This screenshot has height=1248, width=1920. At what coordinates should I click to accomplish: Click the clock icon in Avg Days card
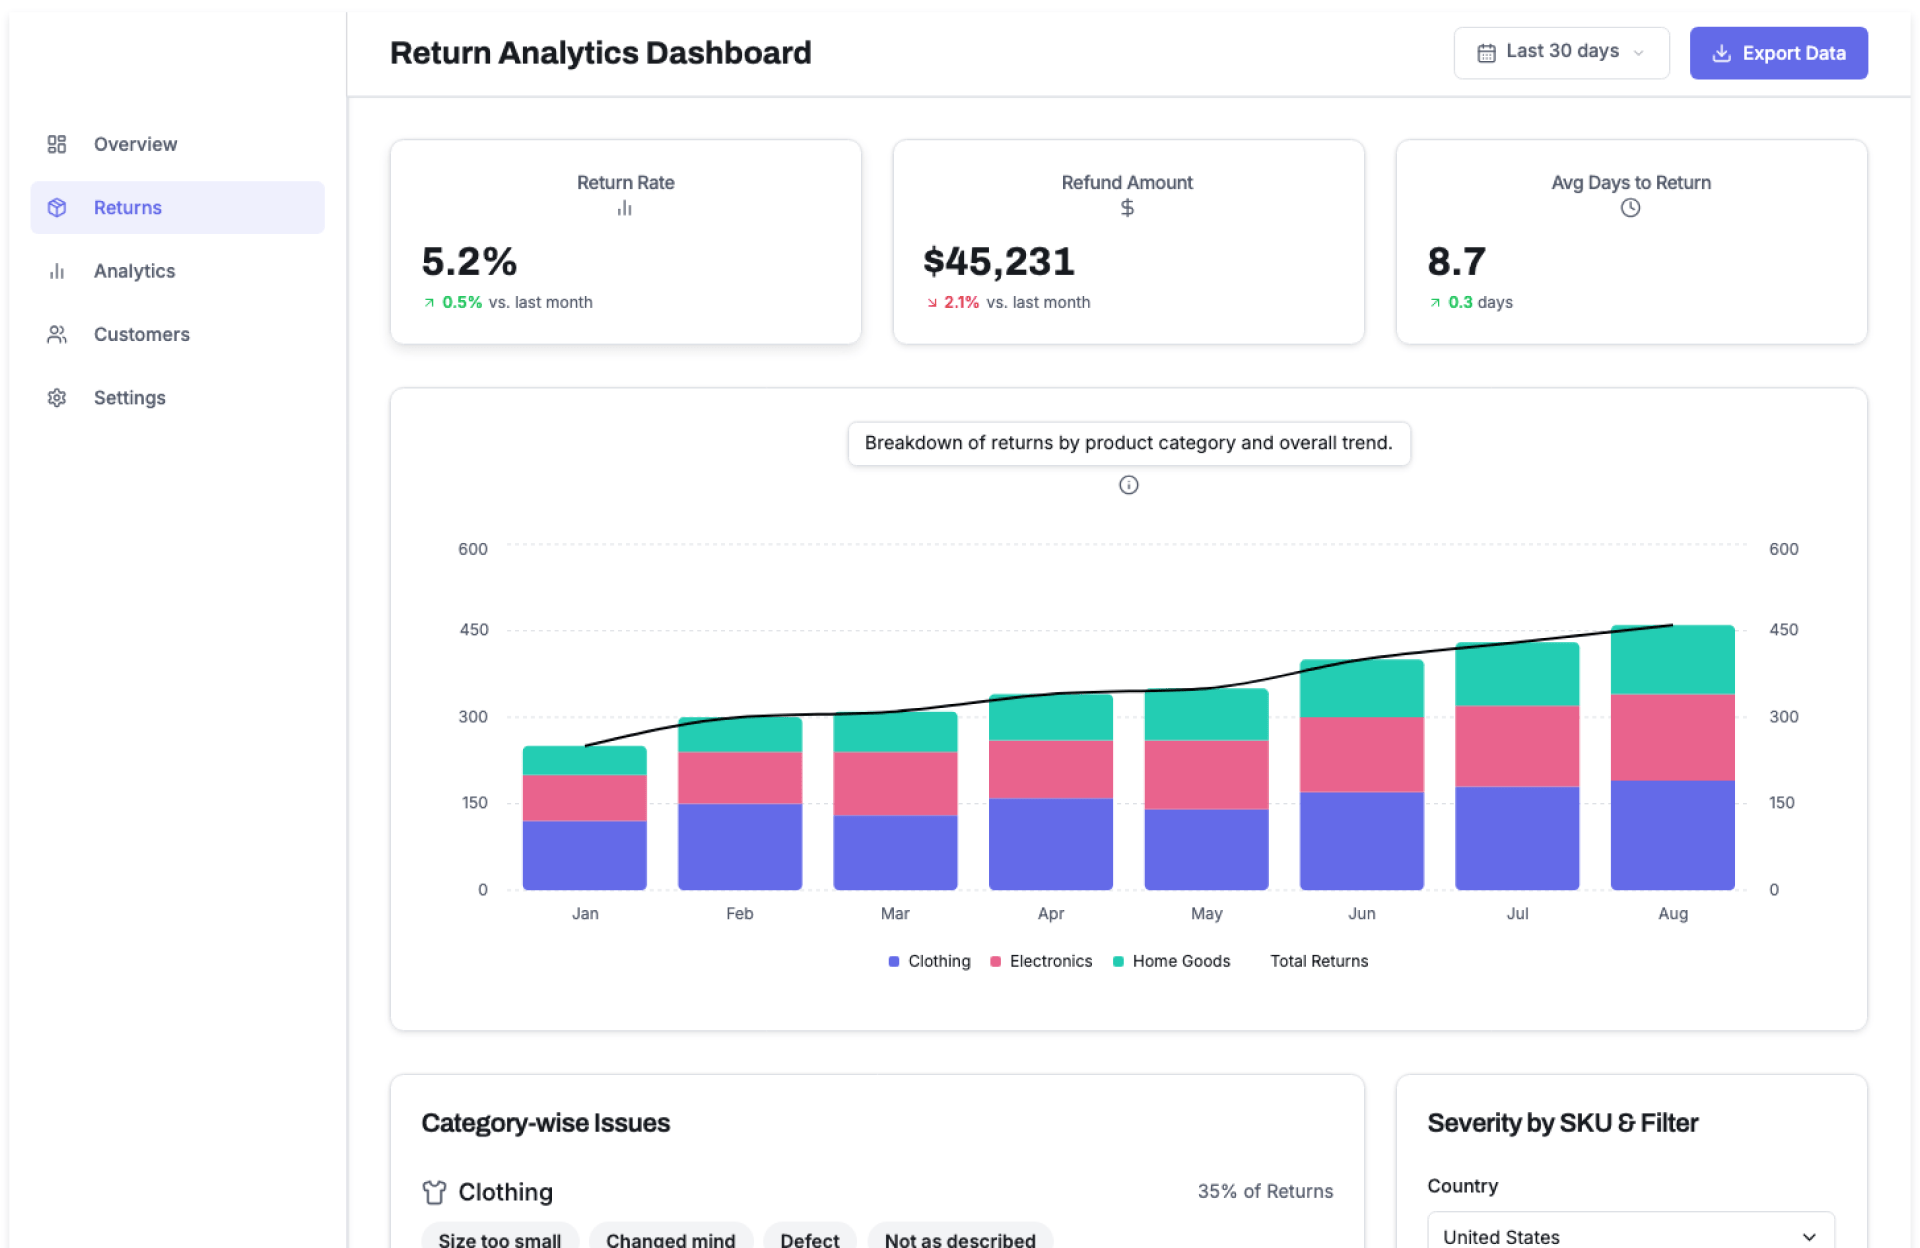[x=1630, y=208]
